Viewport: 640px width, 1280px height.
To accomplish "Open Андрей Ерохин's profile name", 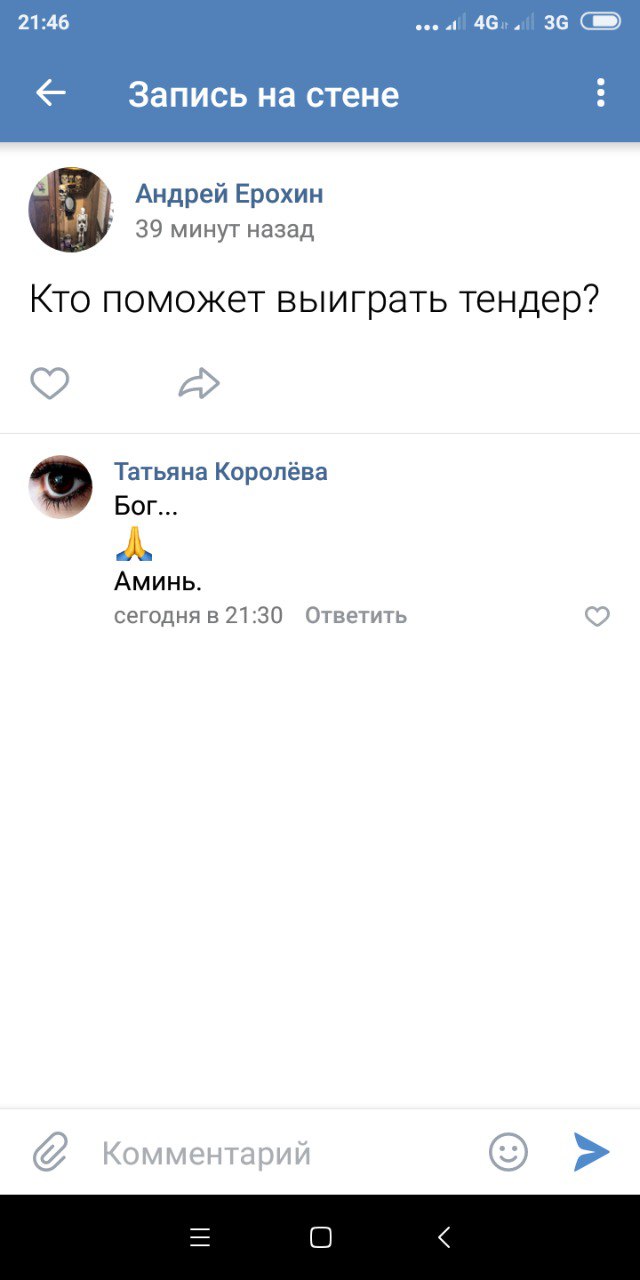I will point(229,193).
